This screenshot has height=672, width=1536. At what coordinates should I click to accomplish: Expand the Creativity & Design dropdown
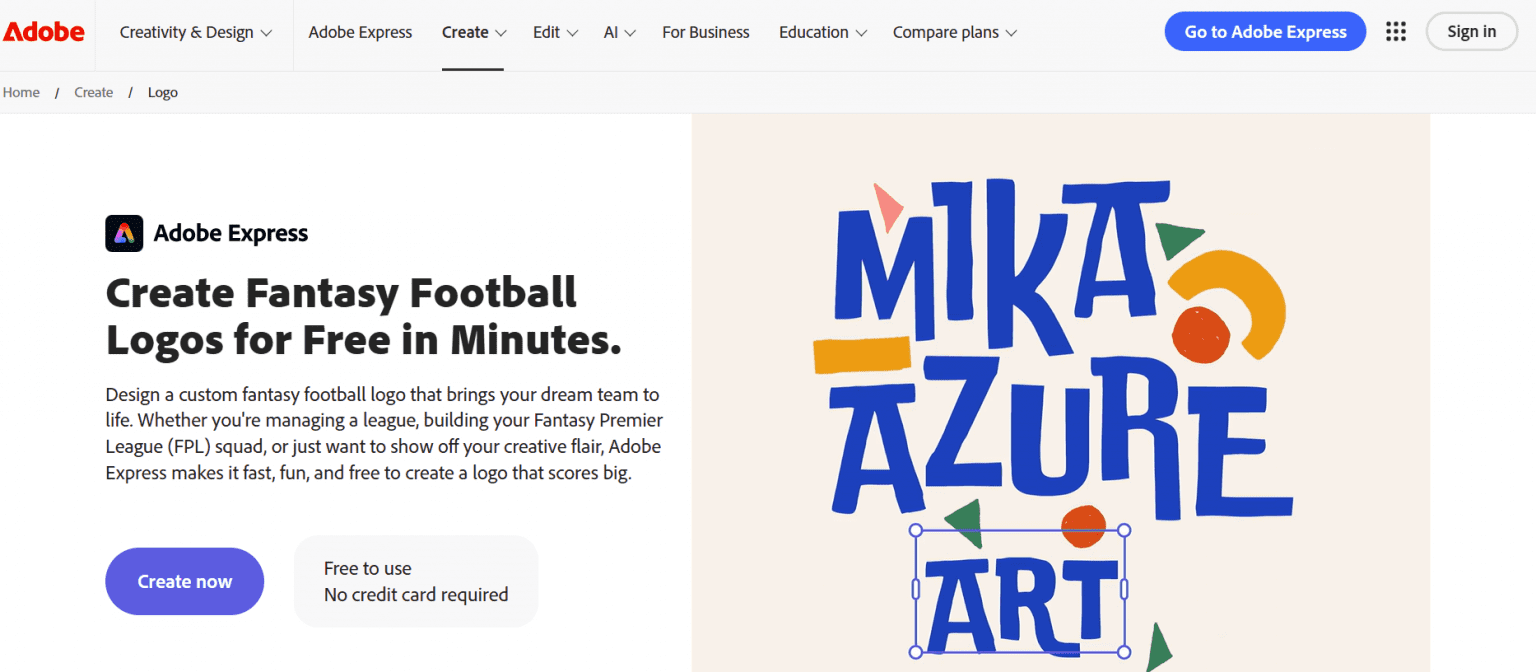pyautogui.click(x=196, y=32)
